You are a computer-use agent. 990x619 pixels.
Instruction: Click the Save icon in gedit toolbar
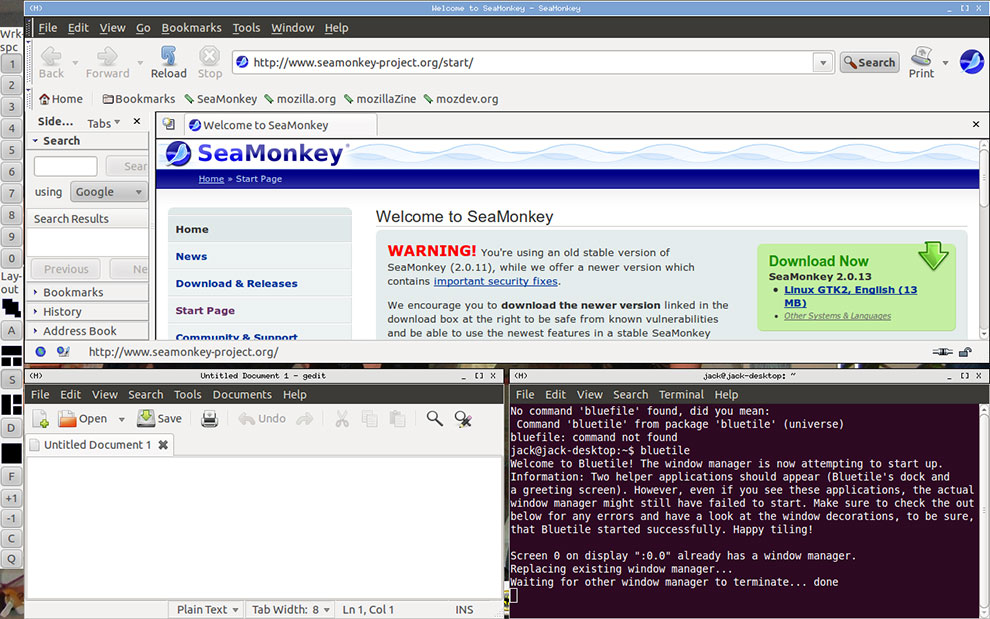coord(146,418)
